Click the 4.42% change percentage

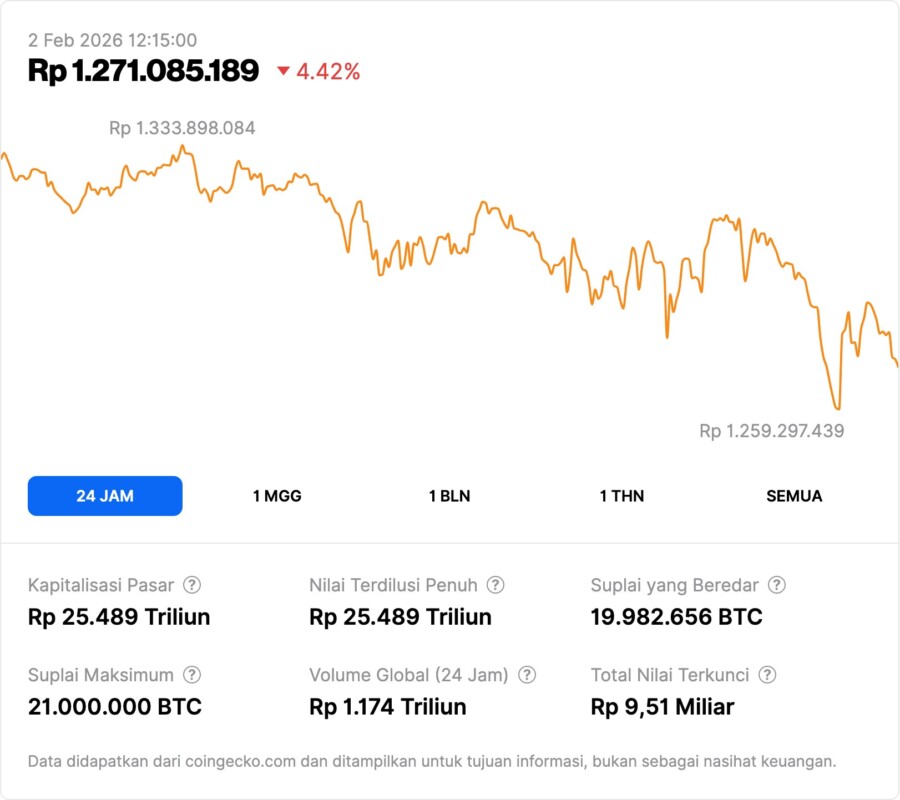coord(328,71)
